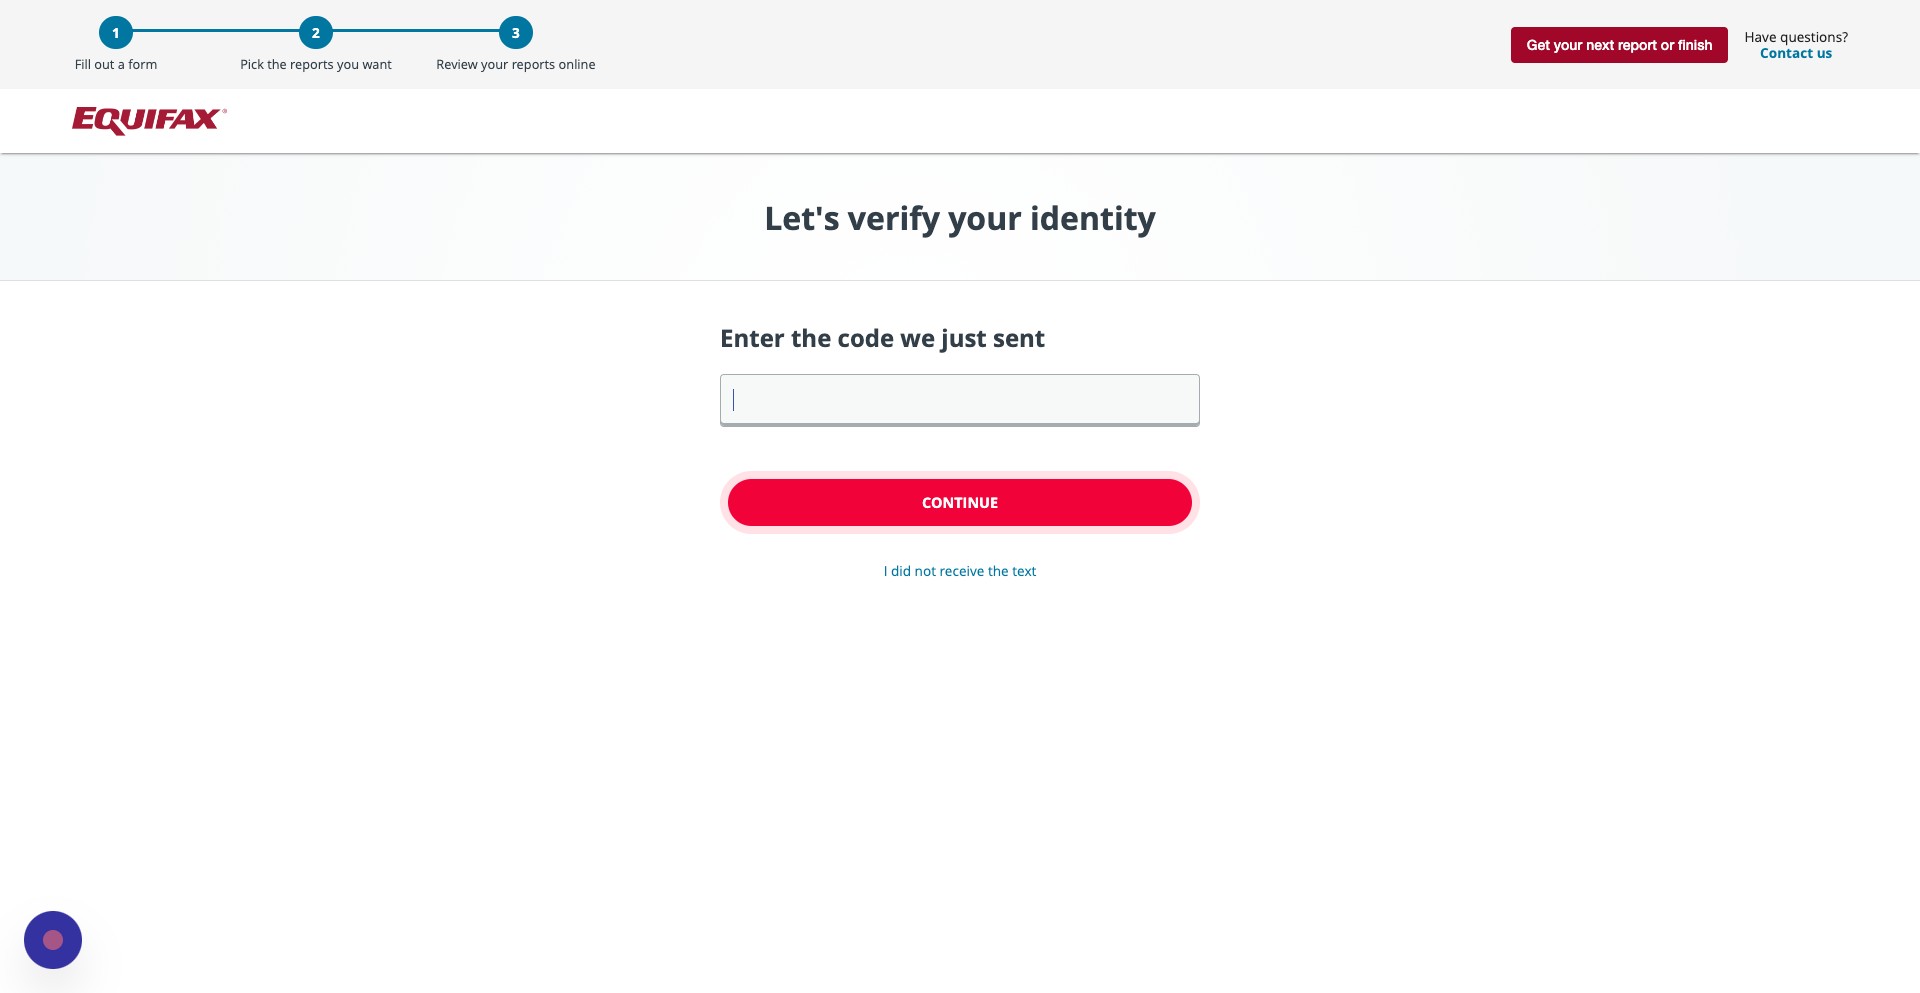Image resolution: width=1920 pixels, height=993 pixels.
Task: Select "Review your reports online" step label
Action: (516, 65)
